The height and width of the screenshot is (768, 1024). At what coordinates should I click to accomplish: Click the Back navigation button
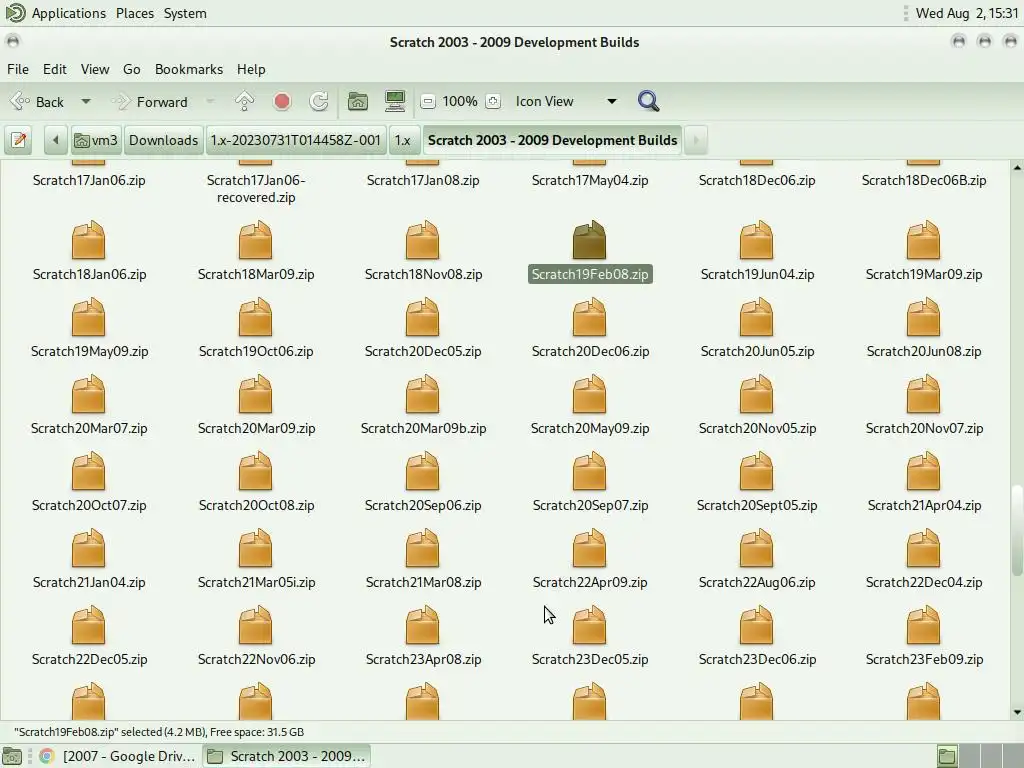(37, 102)
